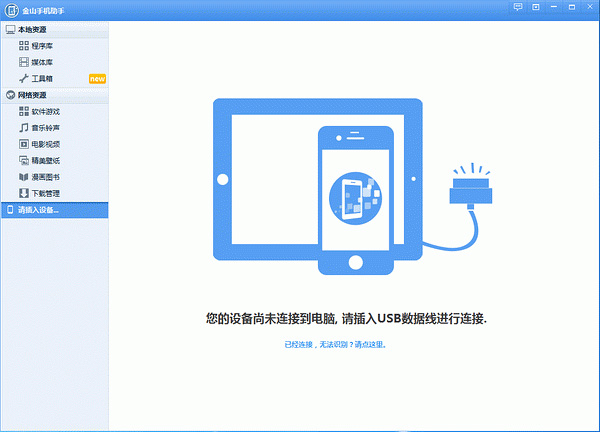Select 音乐铃声 (Music & Ringtones)

[x=44, y=128]
